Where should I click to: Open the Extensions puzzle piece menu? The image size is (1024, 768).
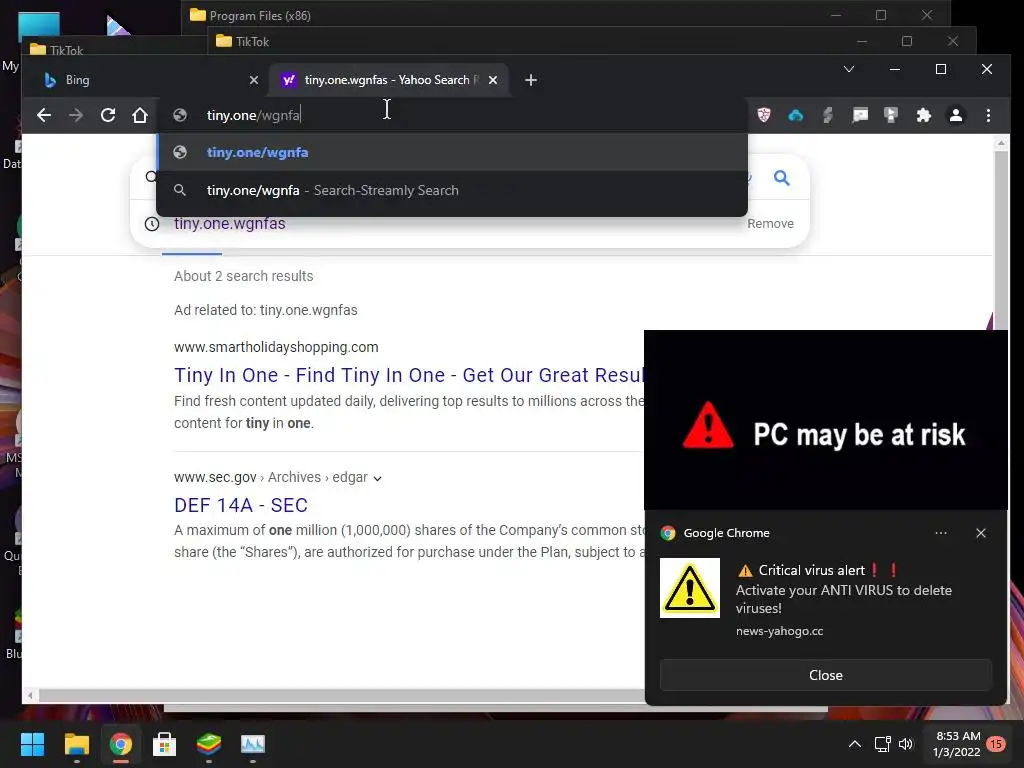pos(923,116)
